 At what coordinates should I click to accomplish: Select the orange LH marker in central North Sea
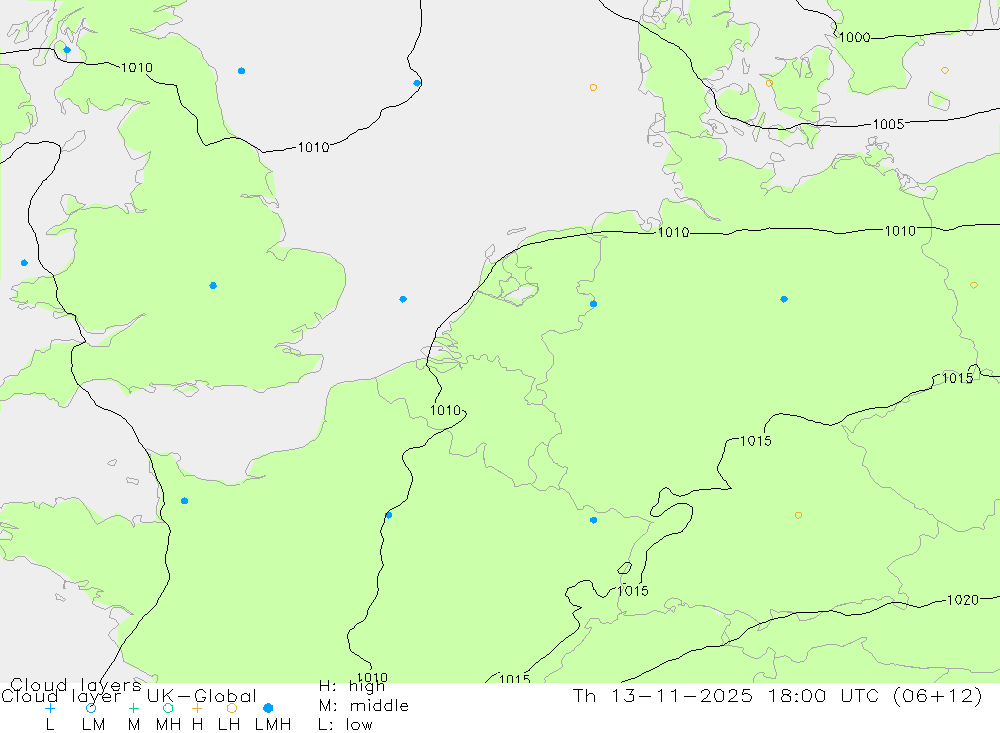pyautogui.click(x=593, y=87)
